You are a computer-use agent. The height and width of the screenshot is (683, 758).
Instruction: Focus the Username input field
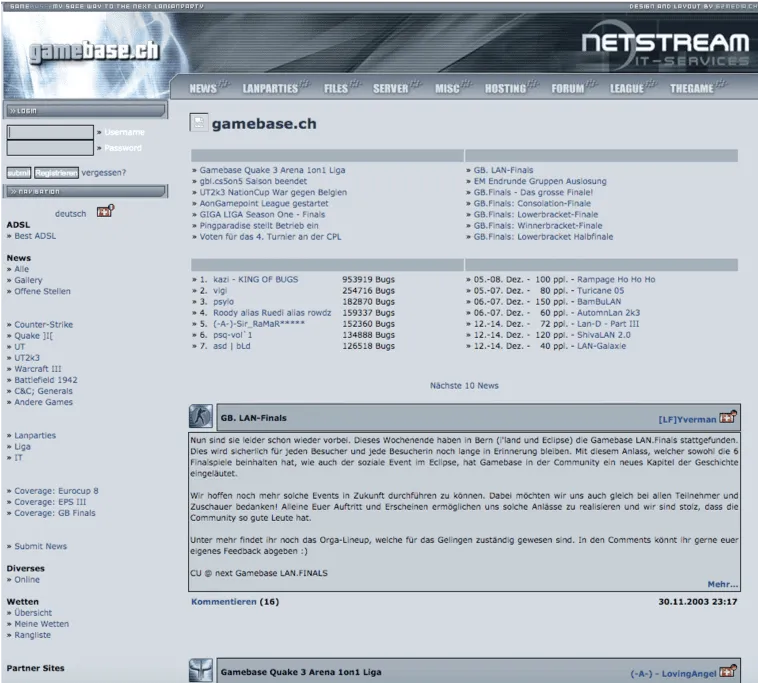[50, 132]
